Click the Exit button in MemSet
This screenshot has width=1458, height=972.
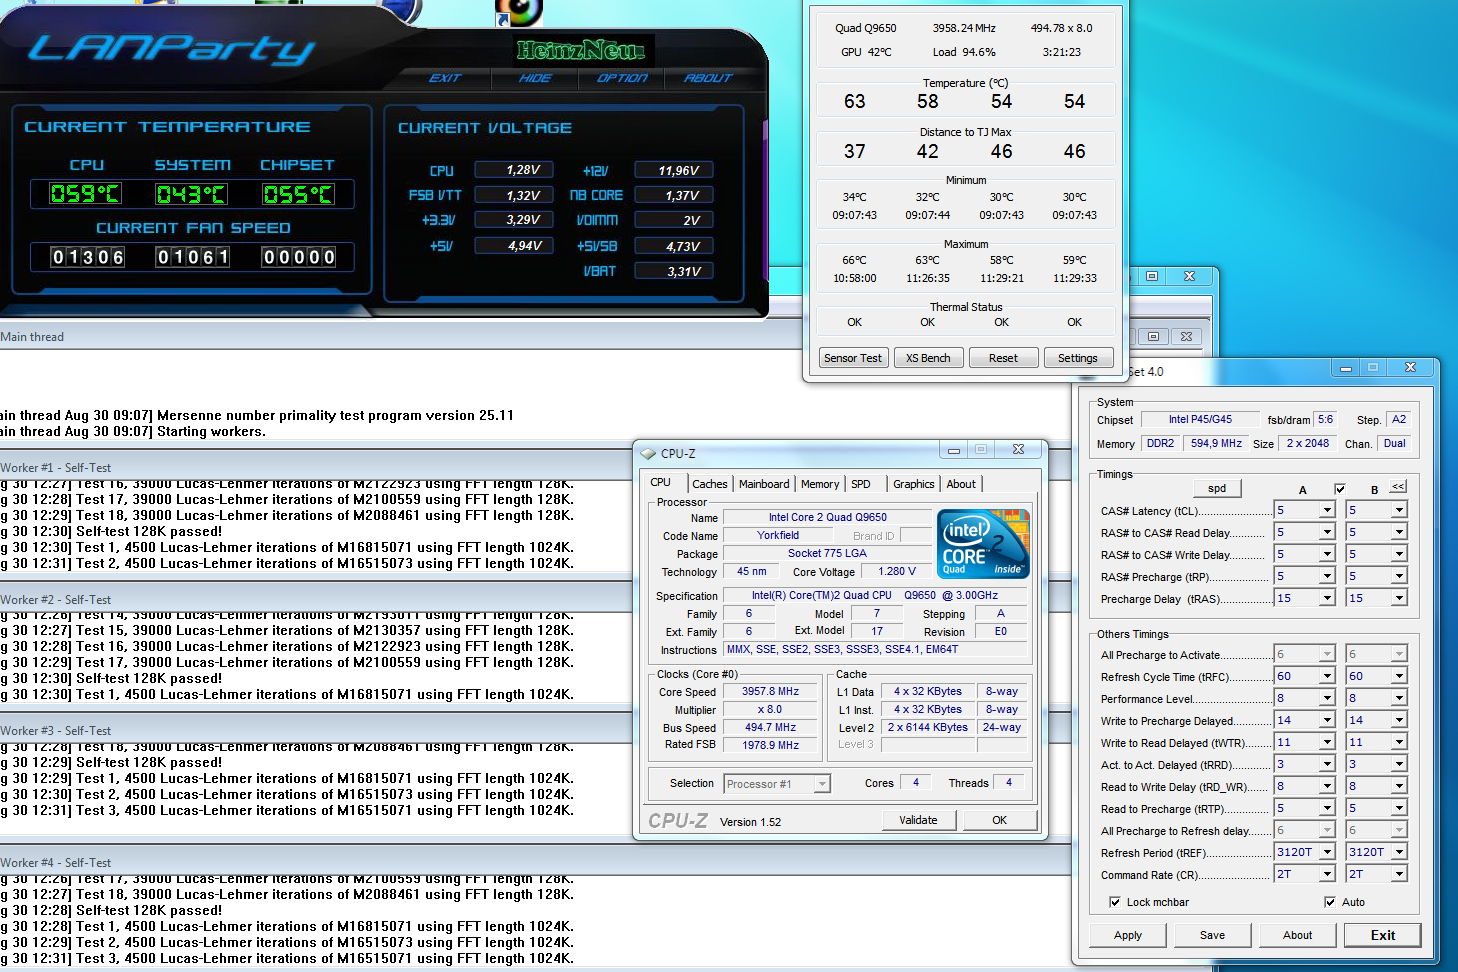[x=1383, y=935]
